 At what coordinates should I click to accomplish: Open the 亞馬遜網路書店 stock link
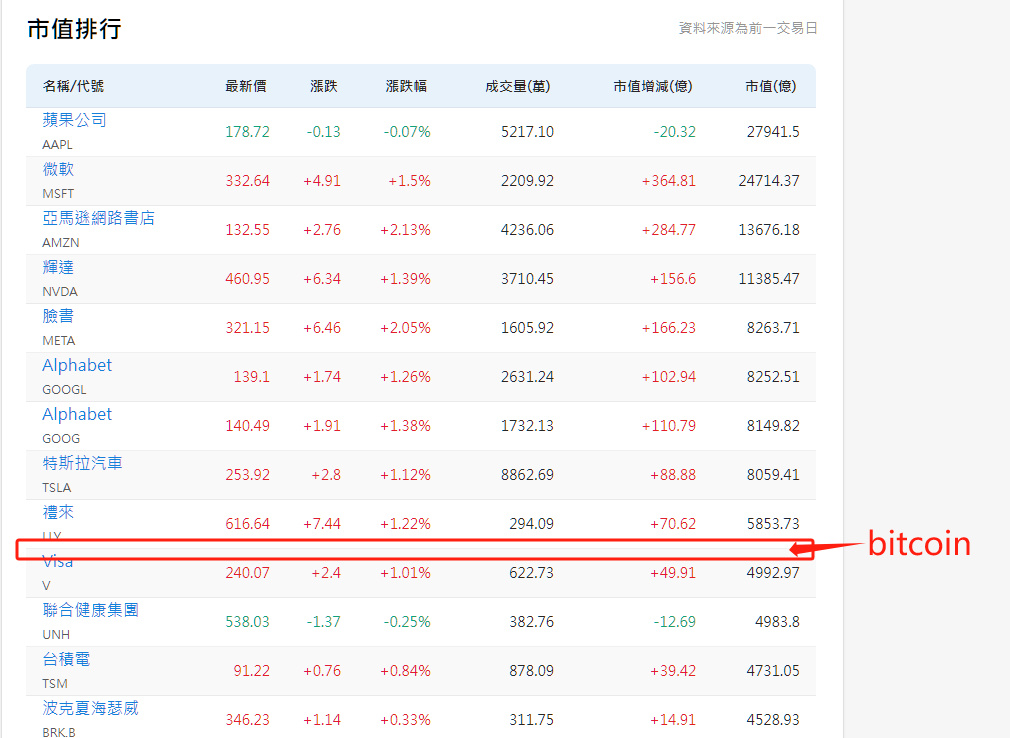tap(99, 218)
